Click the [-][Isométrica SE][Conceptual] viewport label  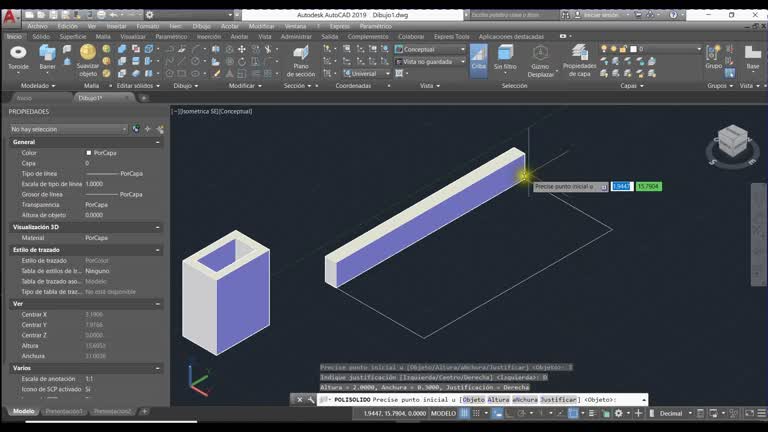pos(212,112)
